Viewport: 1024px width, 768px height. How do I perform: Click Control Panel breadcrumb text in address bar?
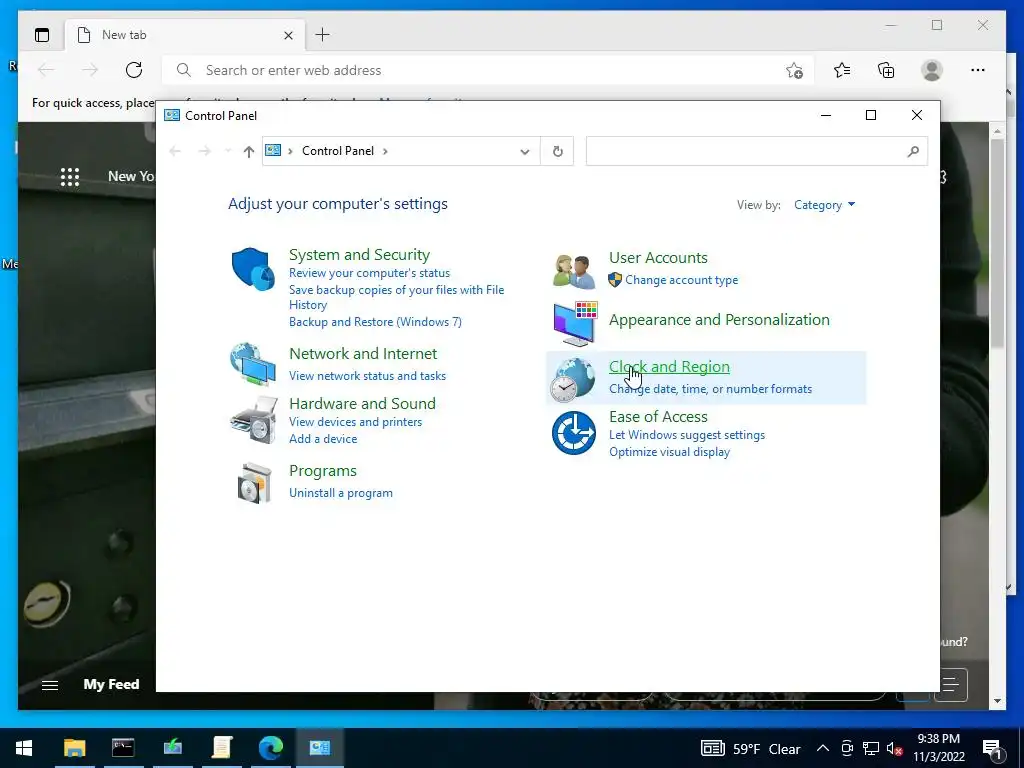click(338, 152)
